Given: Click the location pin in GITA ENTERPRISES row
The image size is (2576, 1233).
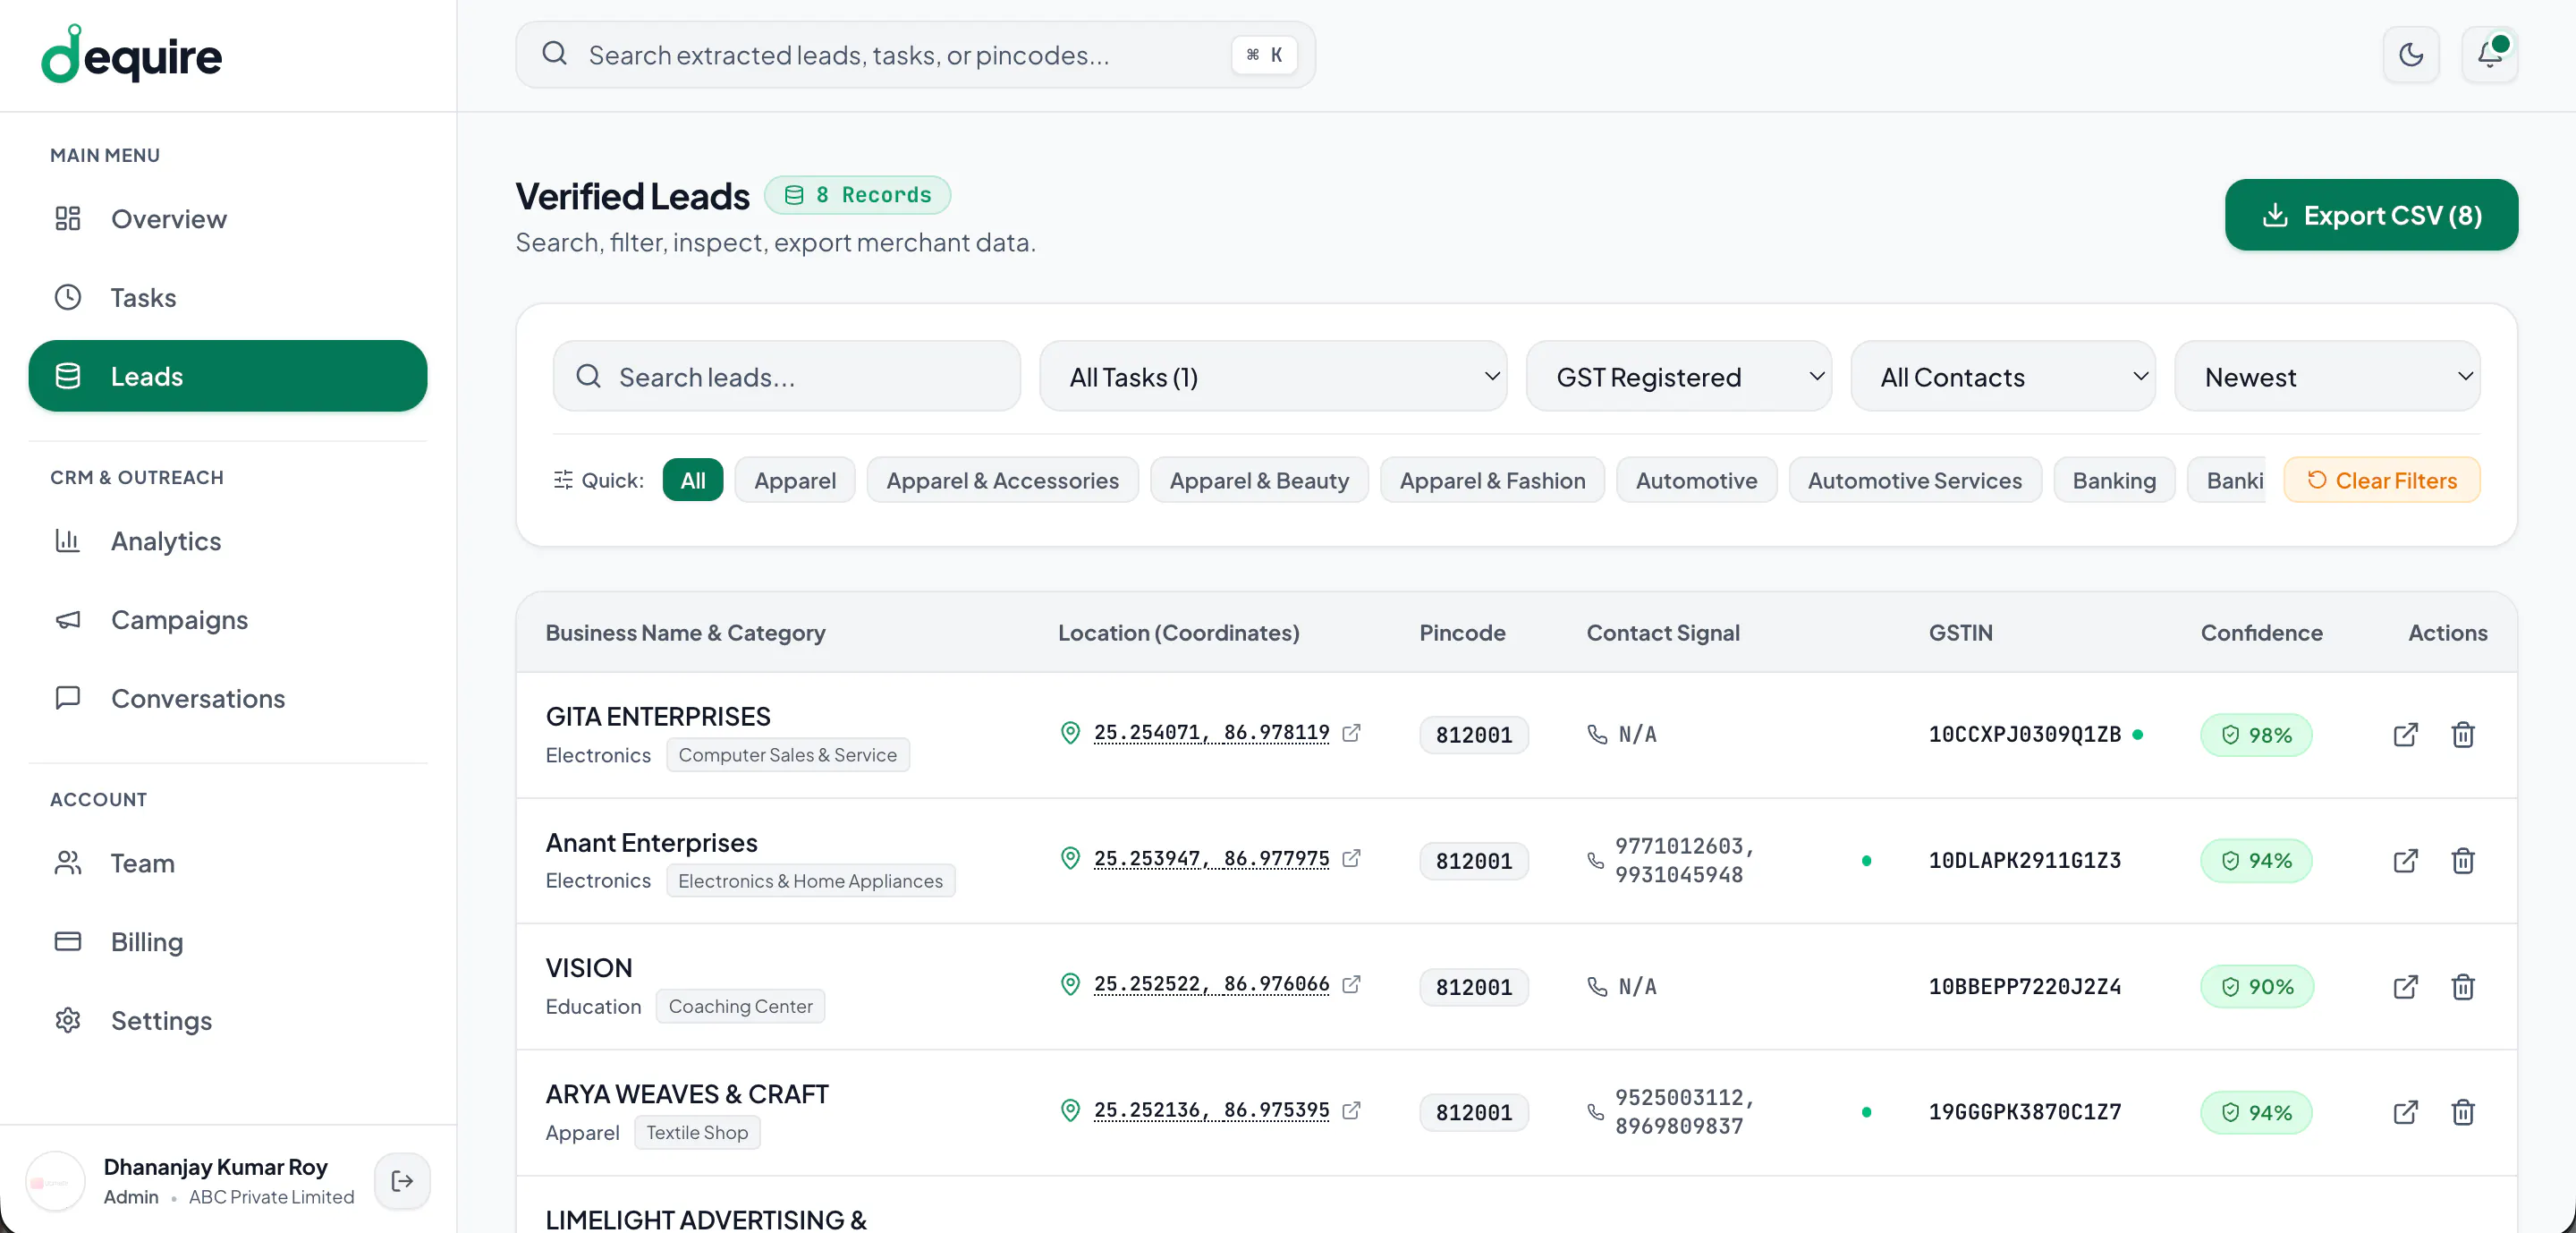Looking at the screenshot, I should coord(1070,733).
